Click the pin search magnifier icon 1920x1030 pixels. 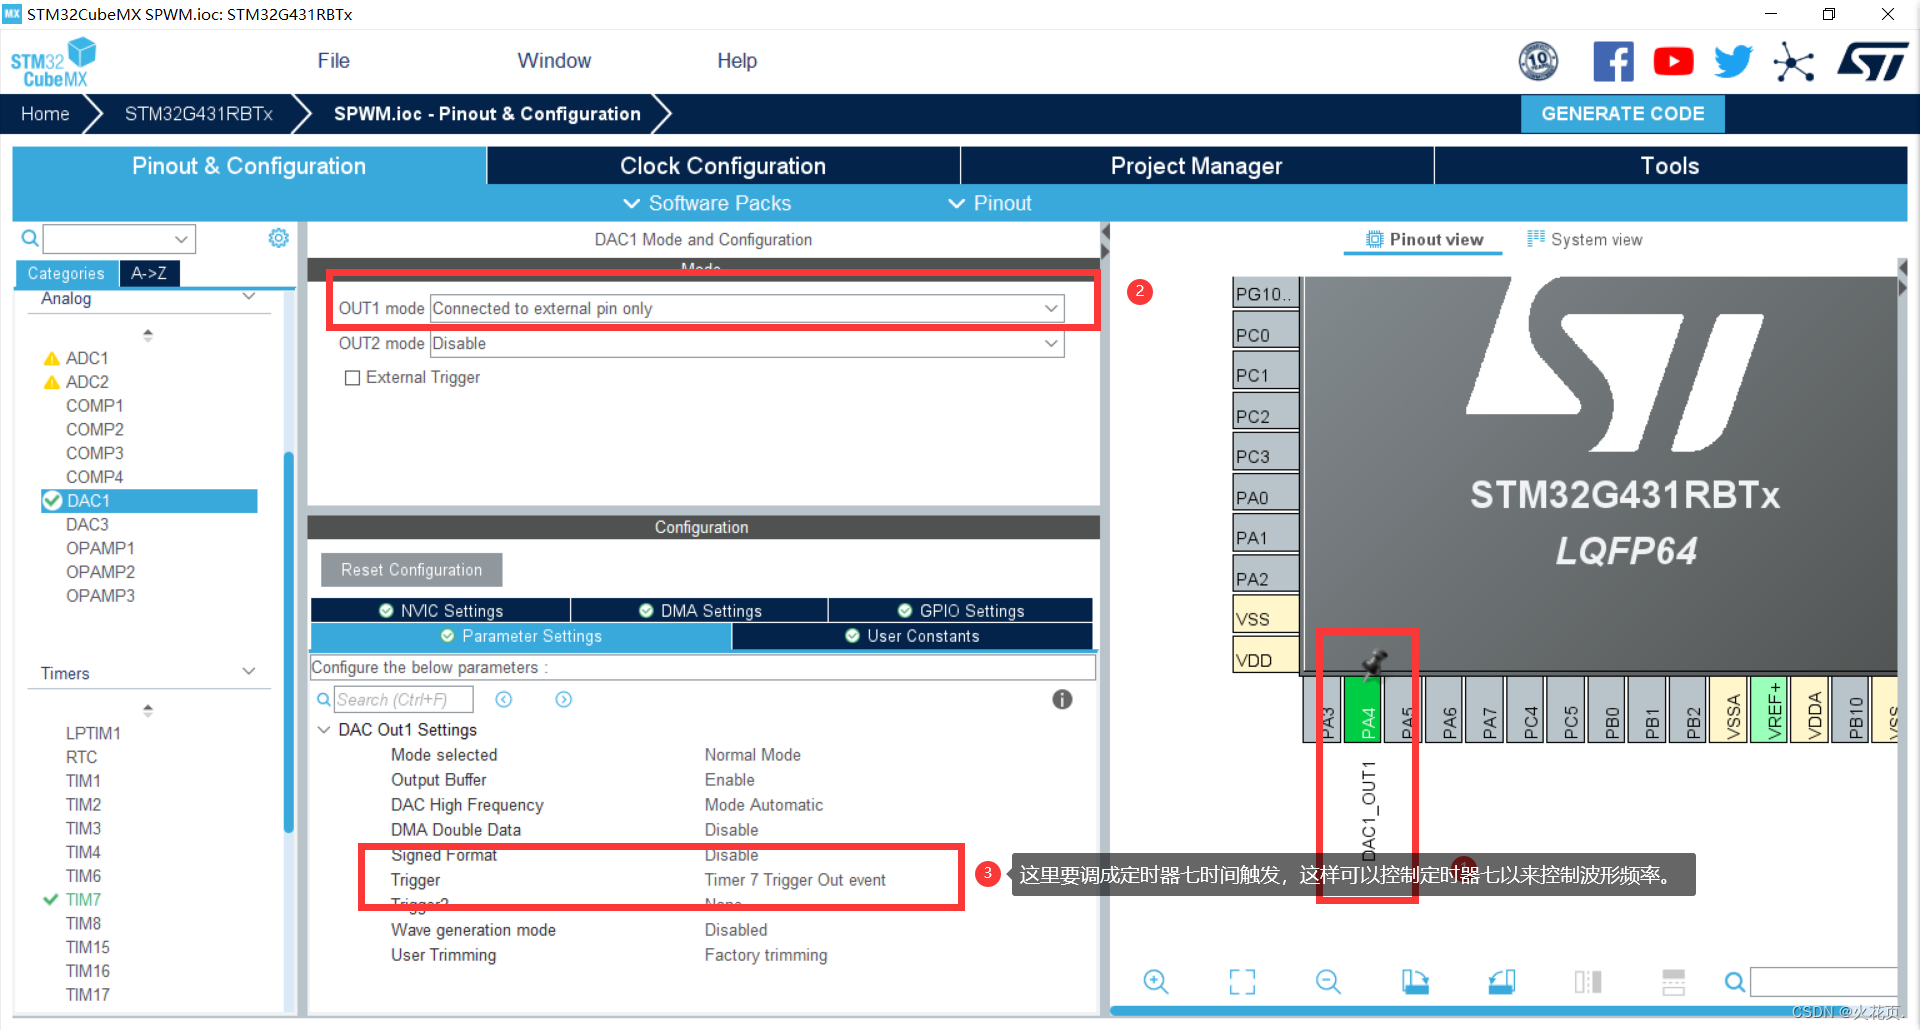point(1735,982)
